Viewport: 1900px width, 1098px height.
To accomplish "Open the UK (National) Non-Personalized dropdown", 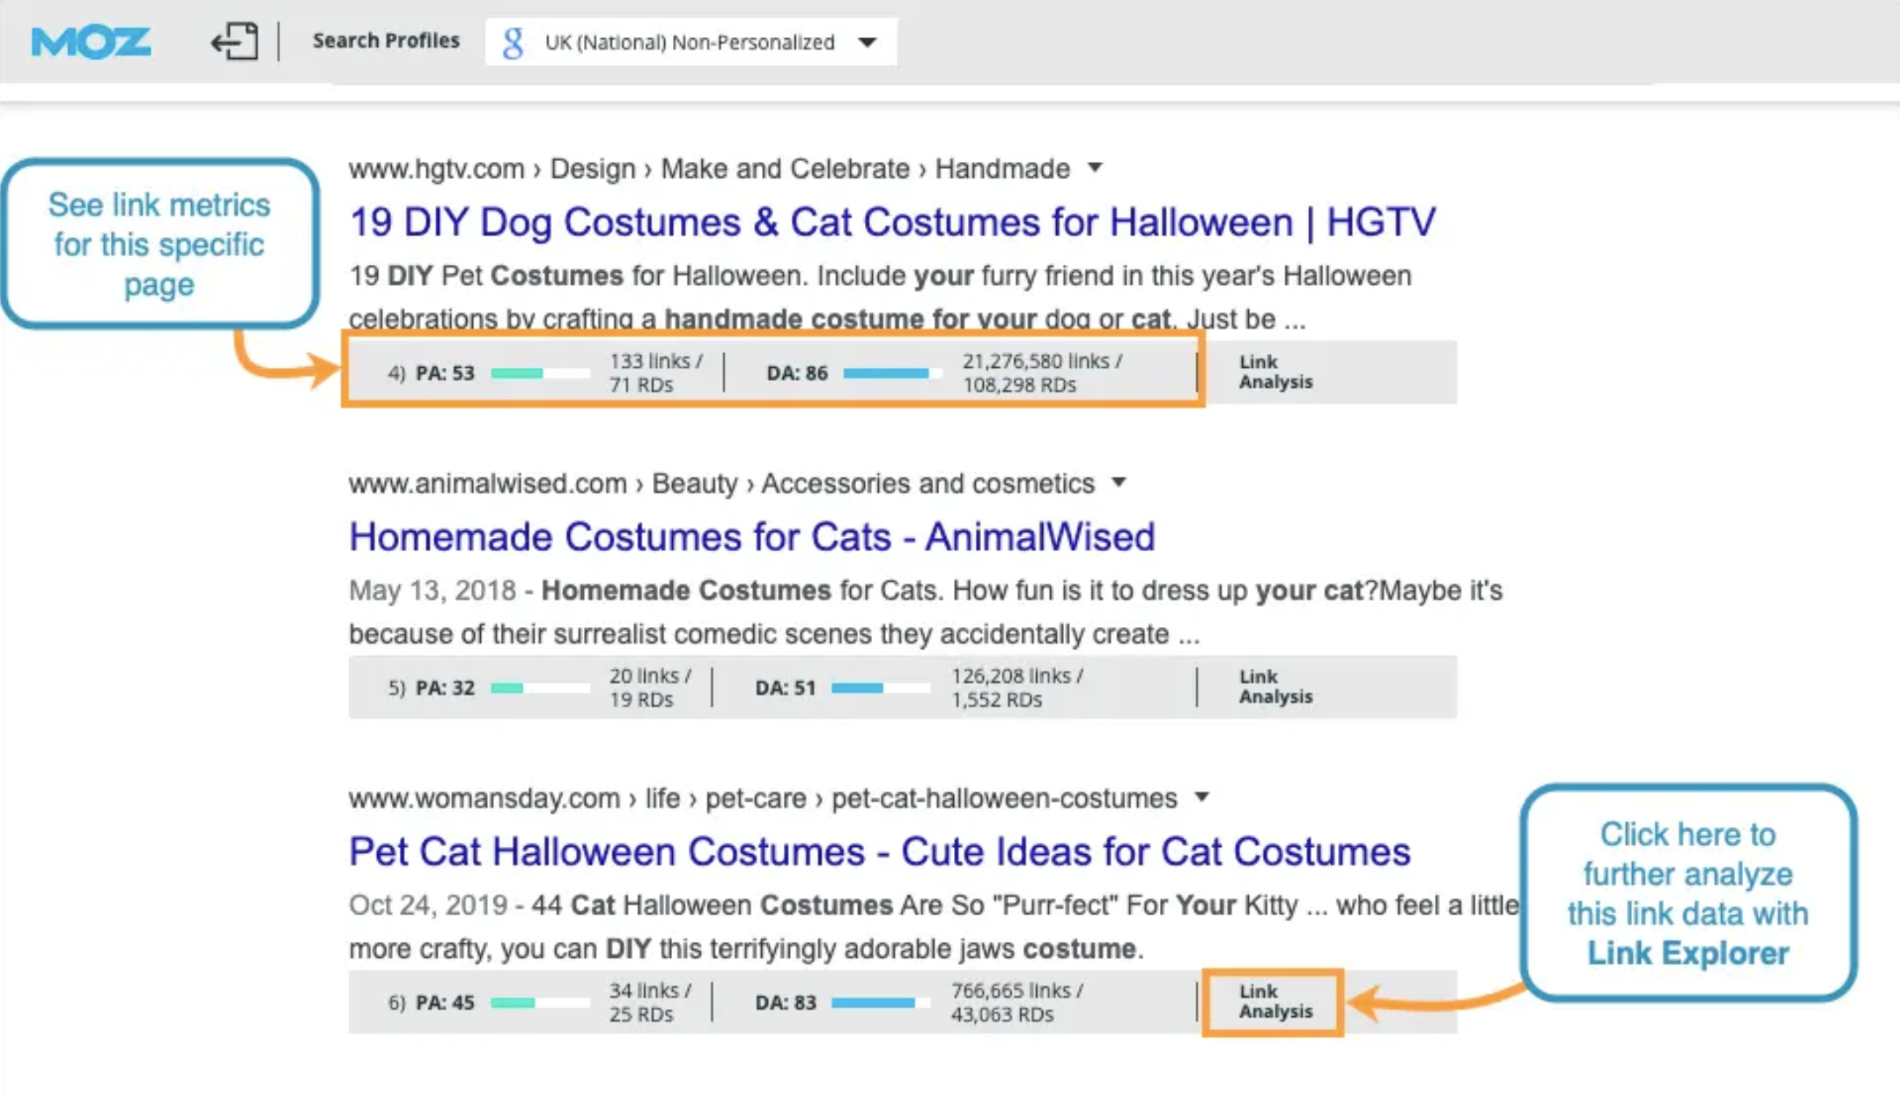I will coord(867,42).
